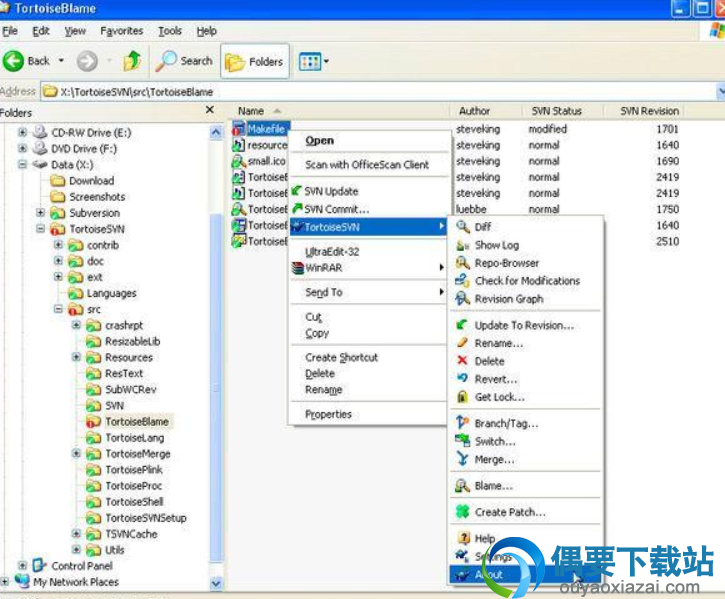Click the Get Lock padlock icon
725x599 pixels.
462,396
